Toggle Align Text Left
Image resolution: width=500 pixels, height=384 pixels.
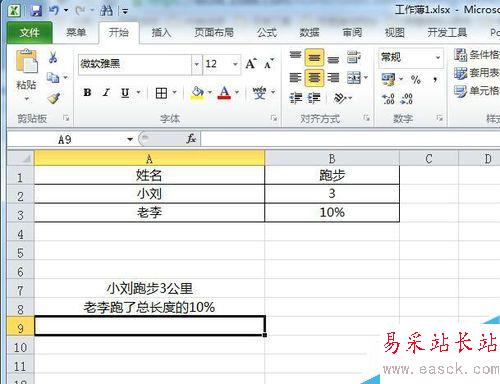pos(295,78)
